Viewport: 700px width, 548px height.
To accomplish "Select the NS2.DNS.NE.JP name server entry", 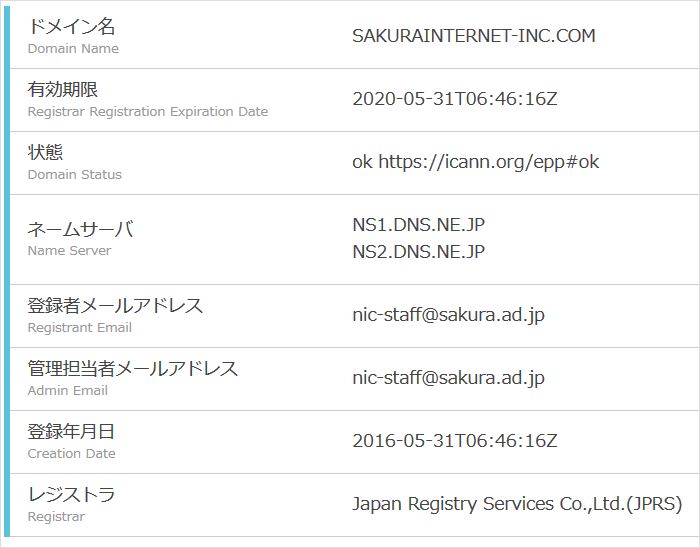I will (418, 252).
